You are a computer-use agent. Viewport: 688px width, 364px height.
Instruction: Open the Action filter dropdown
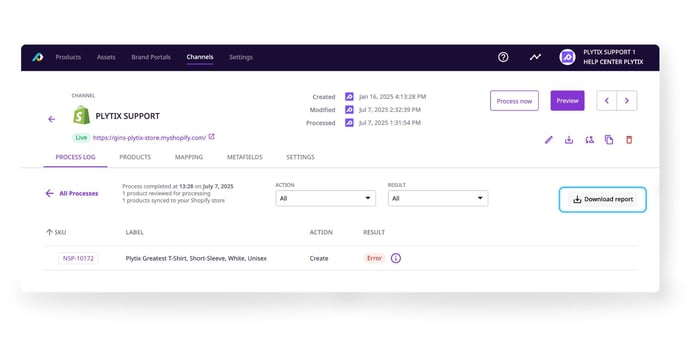326,198
